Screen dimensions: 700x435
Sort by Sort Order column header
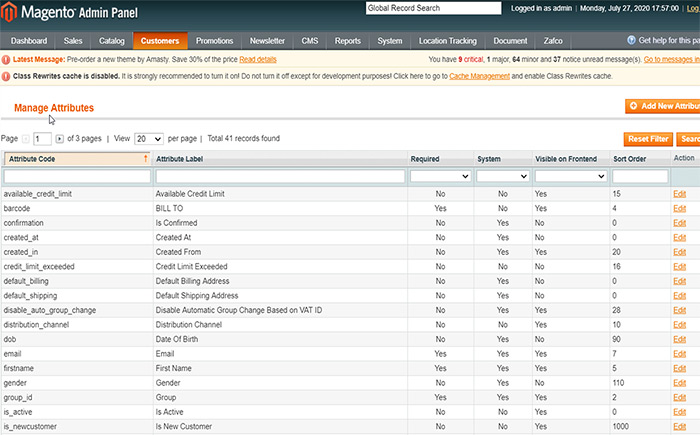(629, 159)
